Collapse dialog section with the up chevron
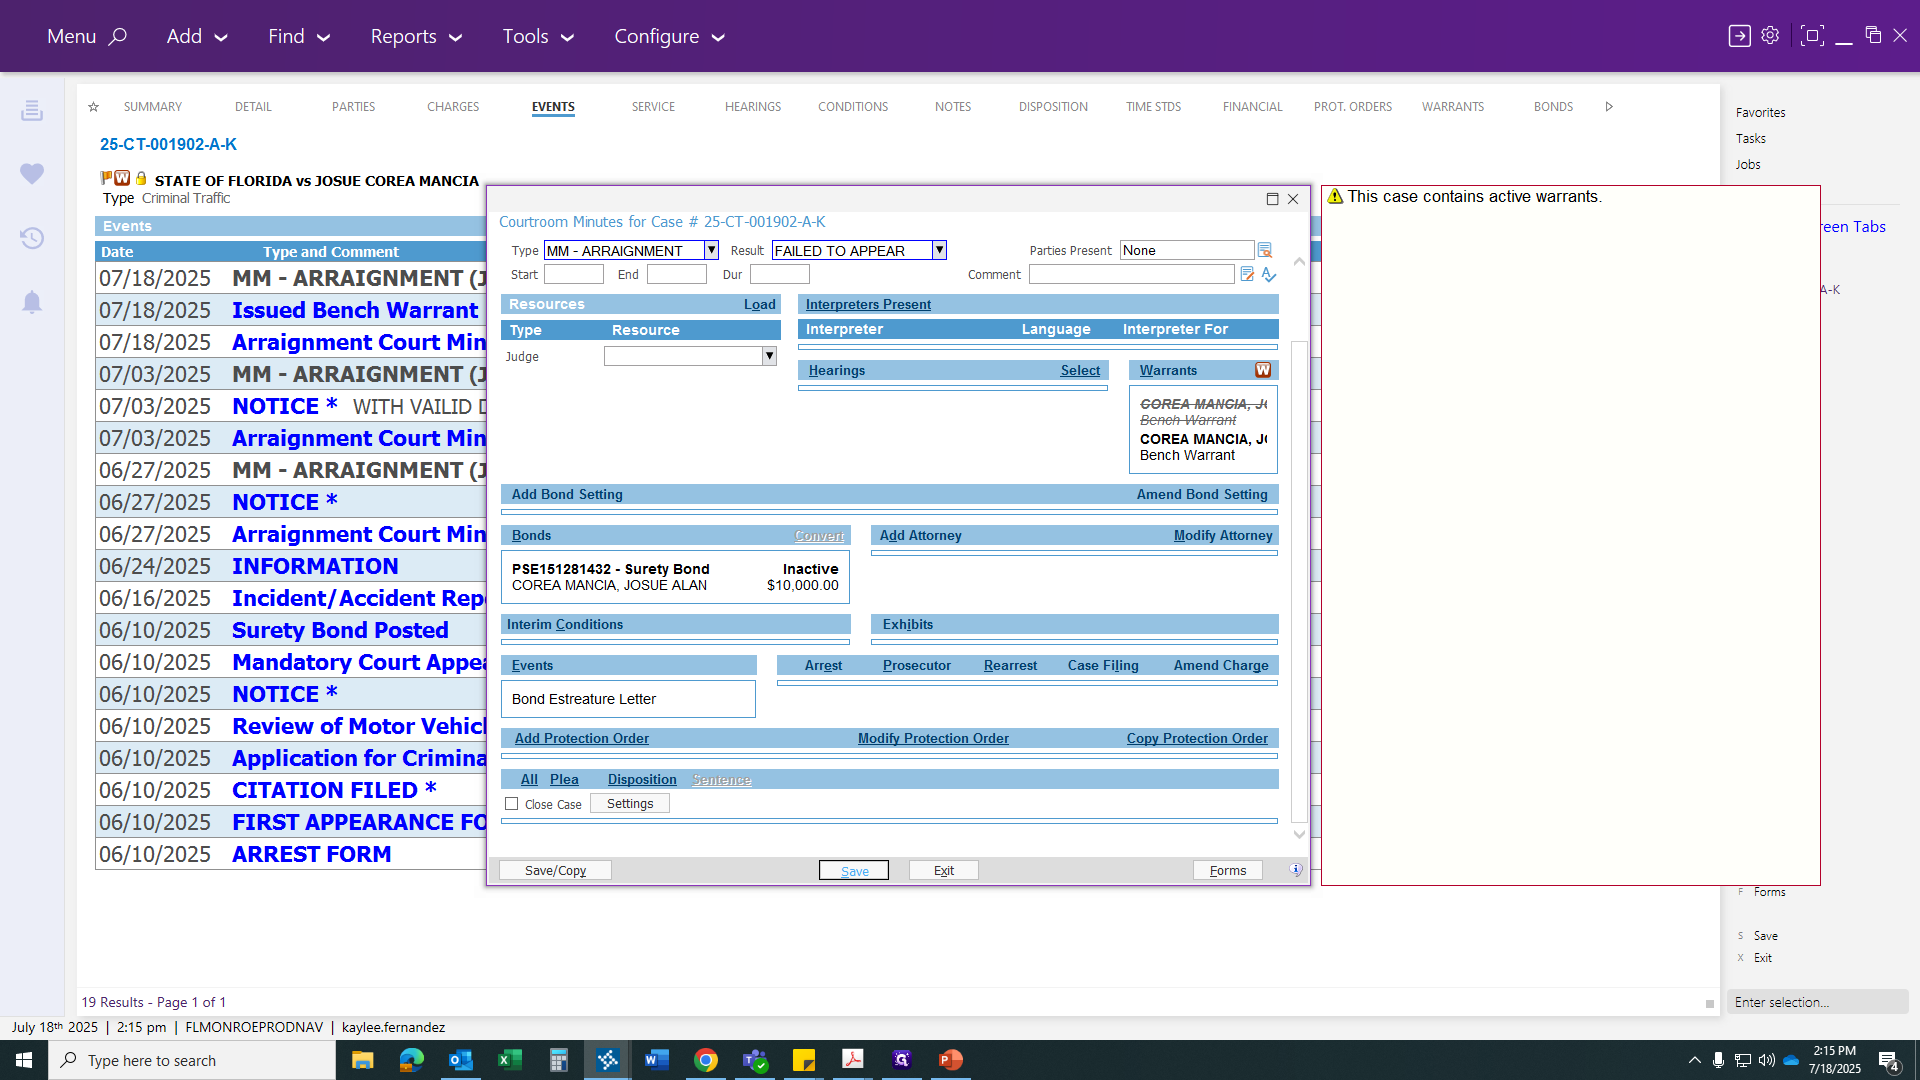This screenshot has width=1920, height=1080. click(x=1299, y=261)
